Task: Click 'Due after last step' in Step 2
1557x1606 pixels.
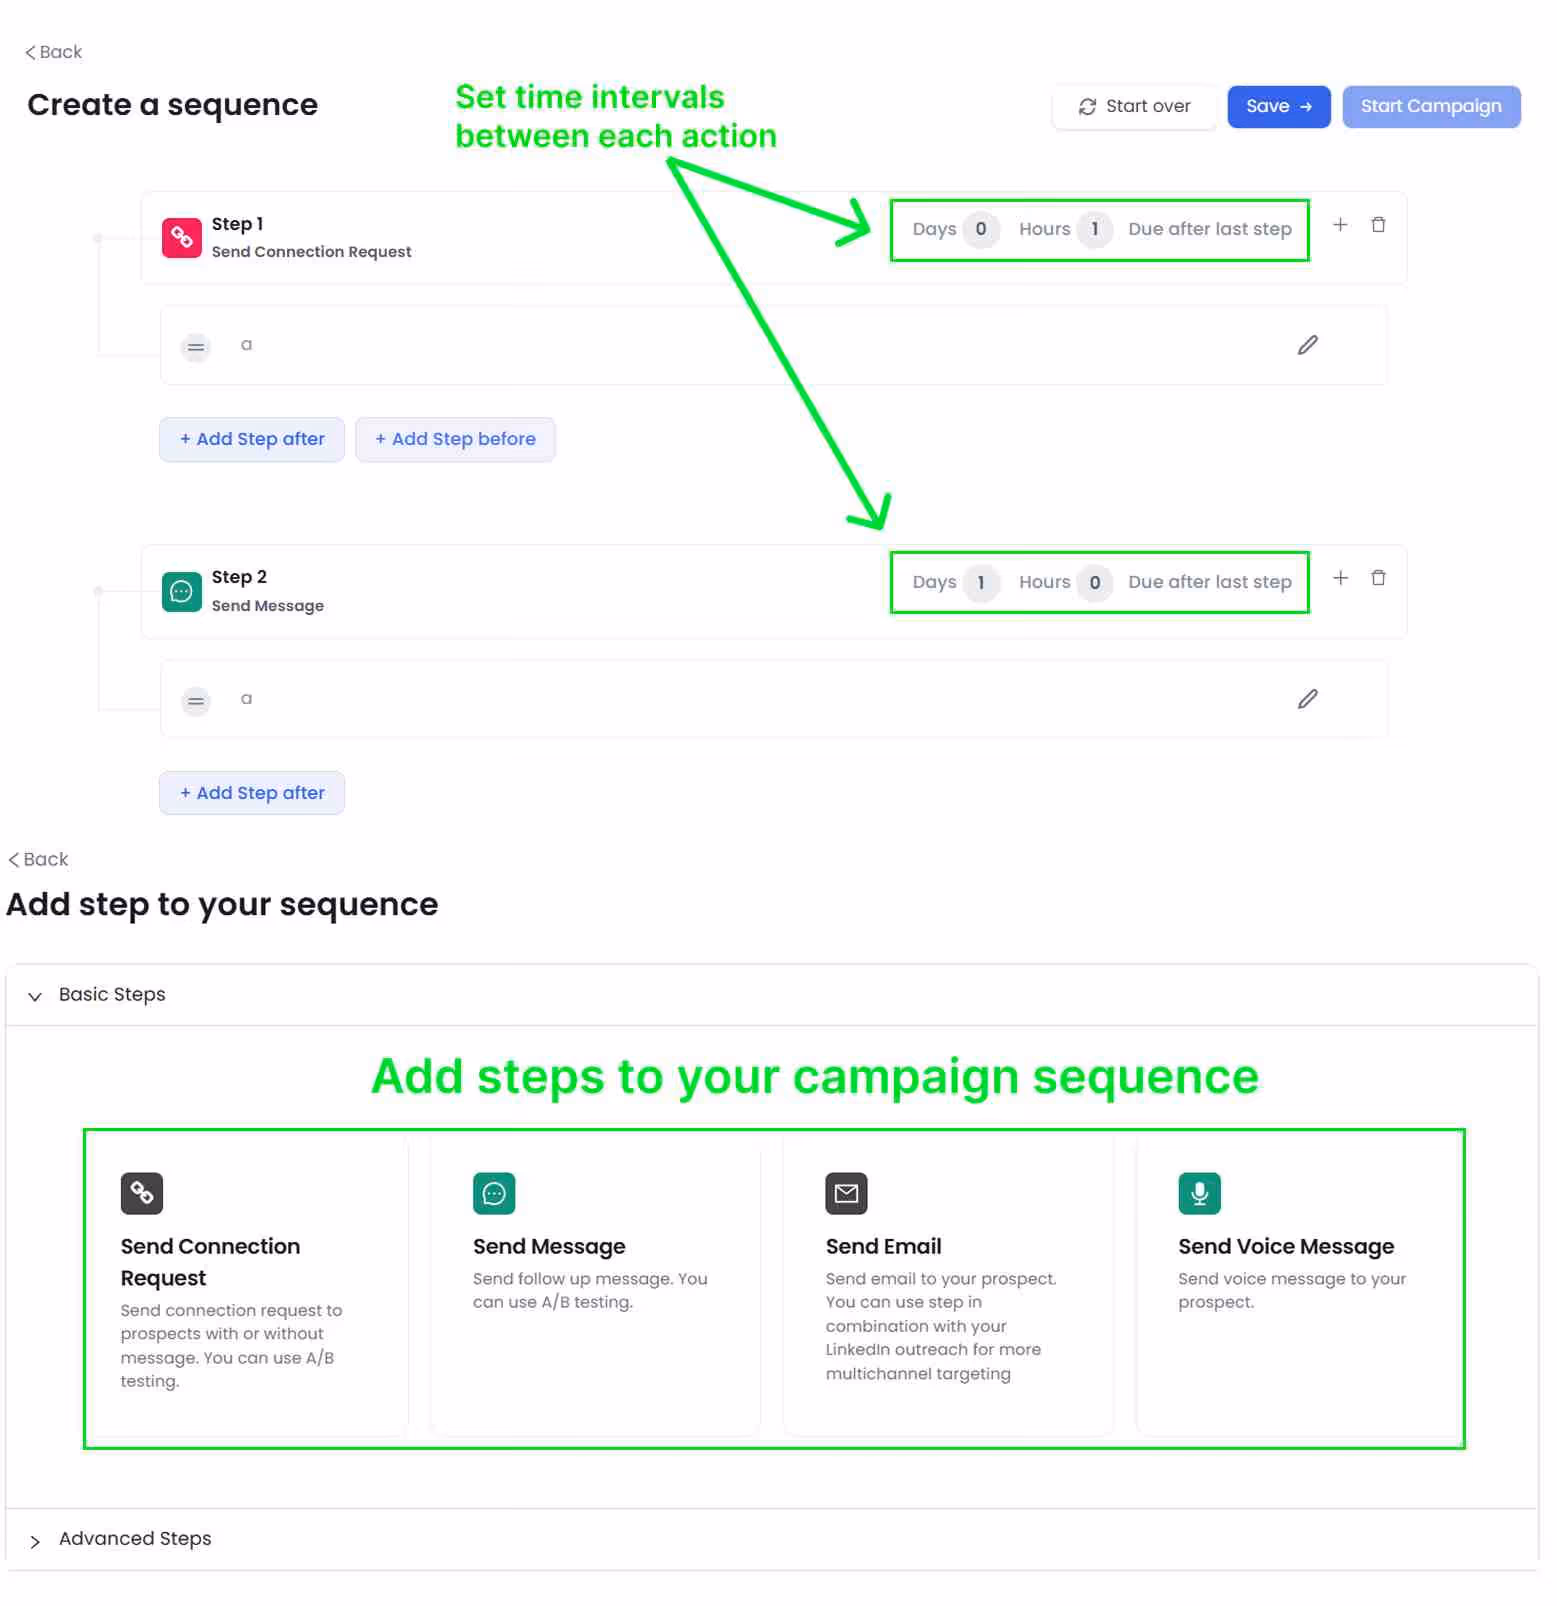Action: coord(1210,582)
